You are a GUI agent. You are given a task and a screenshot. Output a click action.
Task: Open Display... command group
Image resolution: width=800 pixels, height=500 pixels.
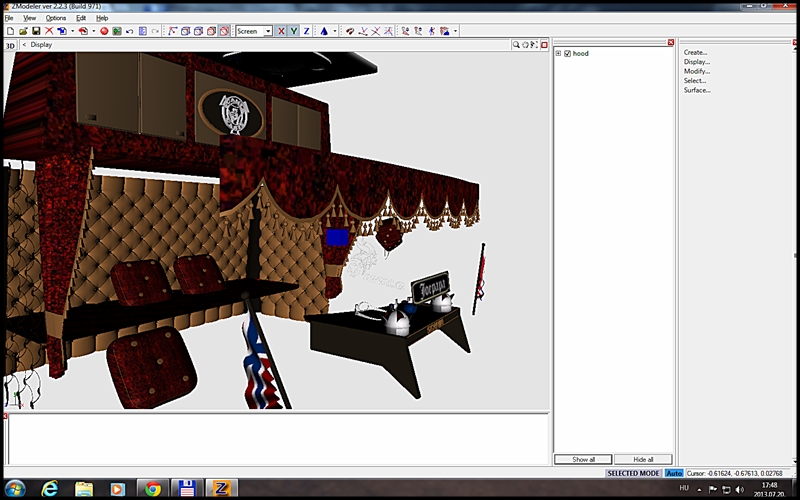tap(697, 62)
